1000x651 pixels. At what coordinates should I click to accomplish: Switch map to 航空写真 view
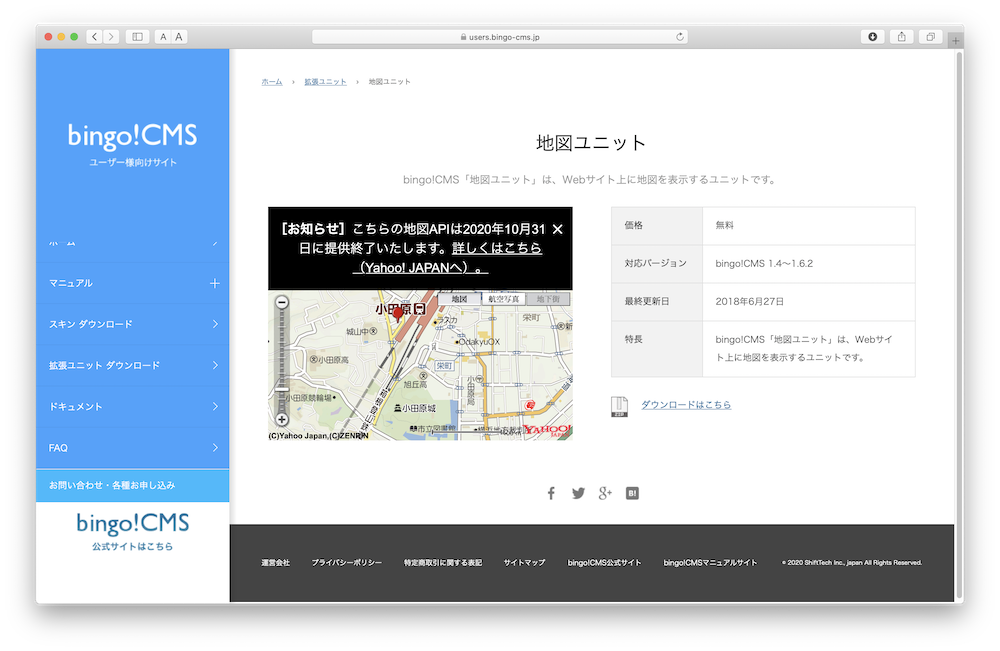(503, 299)
